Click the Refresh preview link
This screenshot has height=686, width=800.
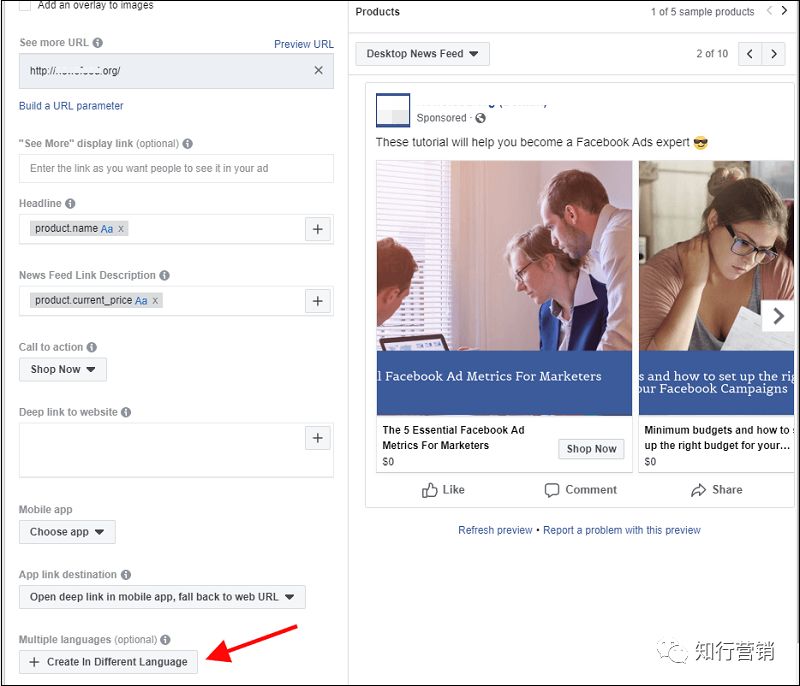(x=495, y=530)
